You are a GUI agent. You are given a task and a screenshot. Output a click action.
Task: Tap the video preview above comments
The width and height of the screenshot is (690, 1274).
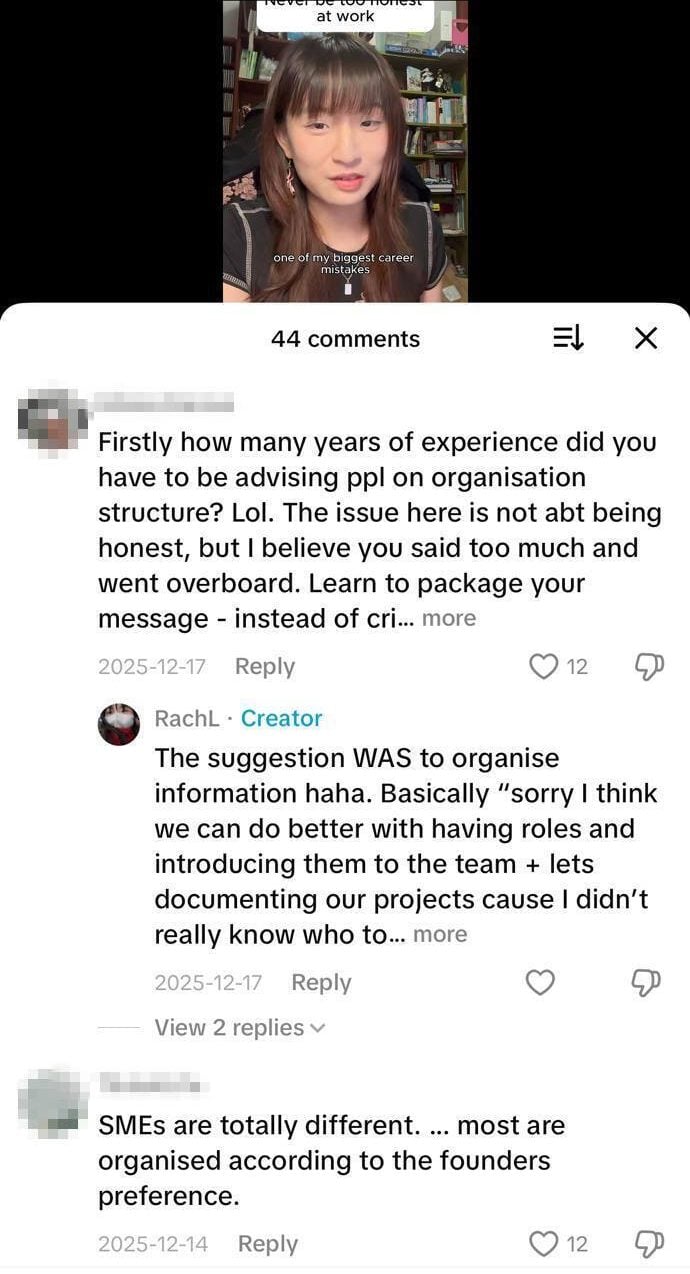[x=345, y=150]
